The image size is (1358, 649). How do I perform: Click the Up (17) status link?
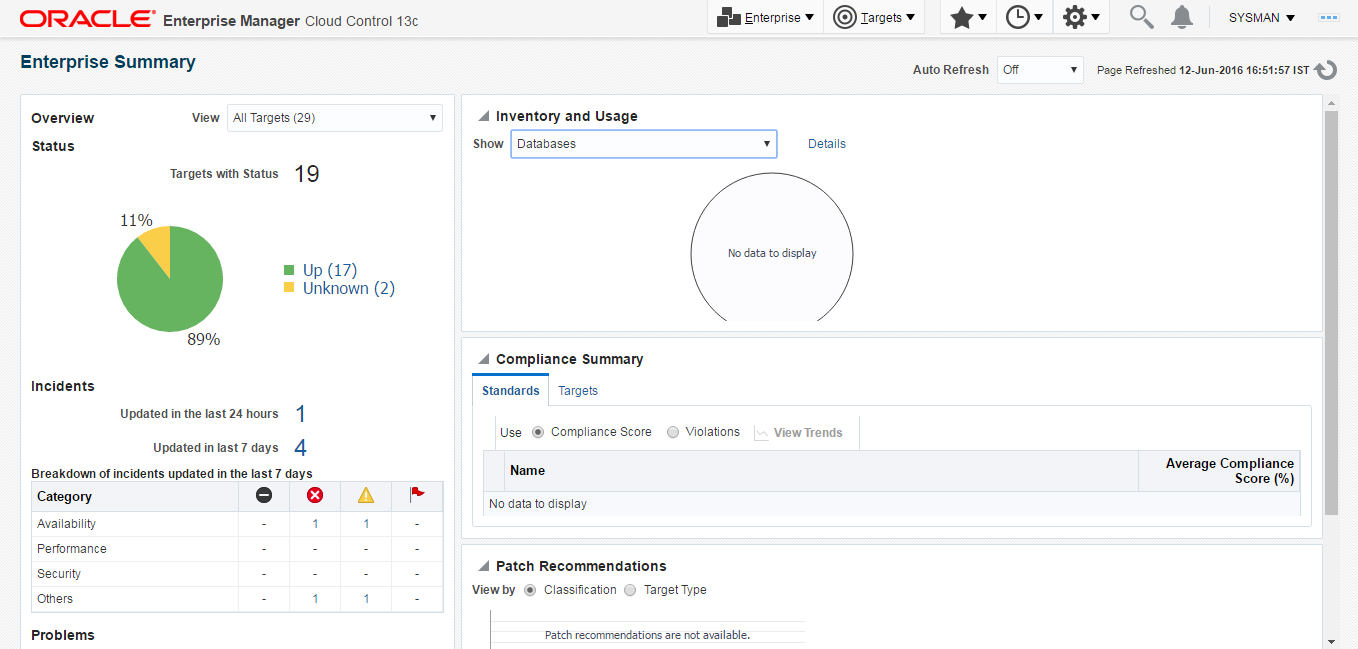[329, 270]
